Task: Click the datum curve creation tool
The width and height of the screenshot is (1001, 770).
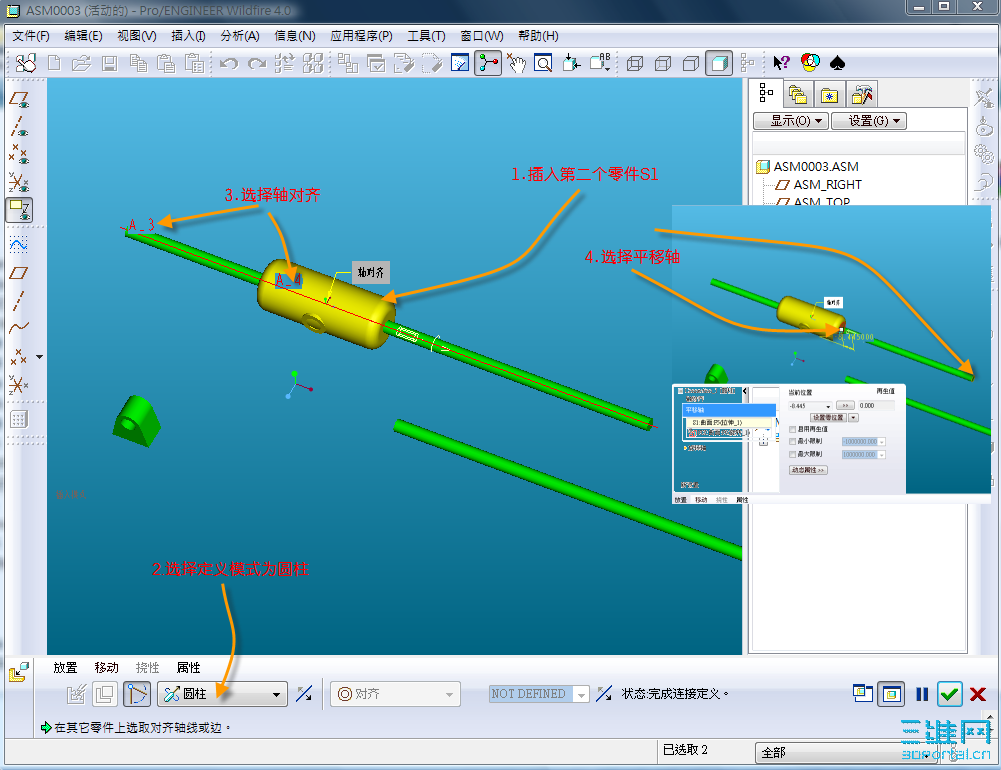Action: (19, 328)
